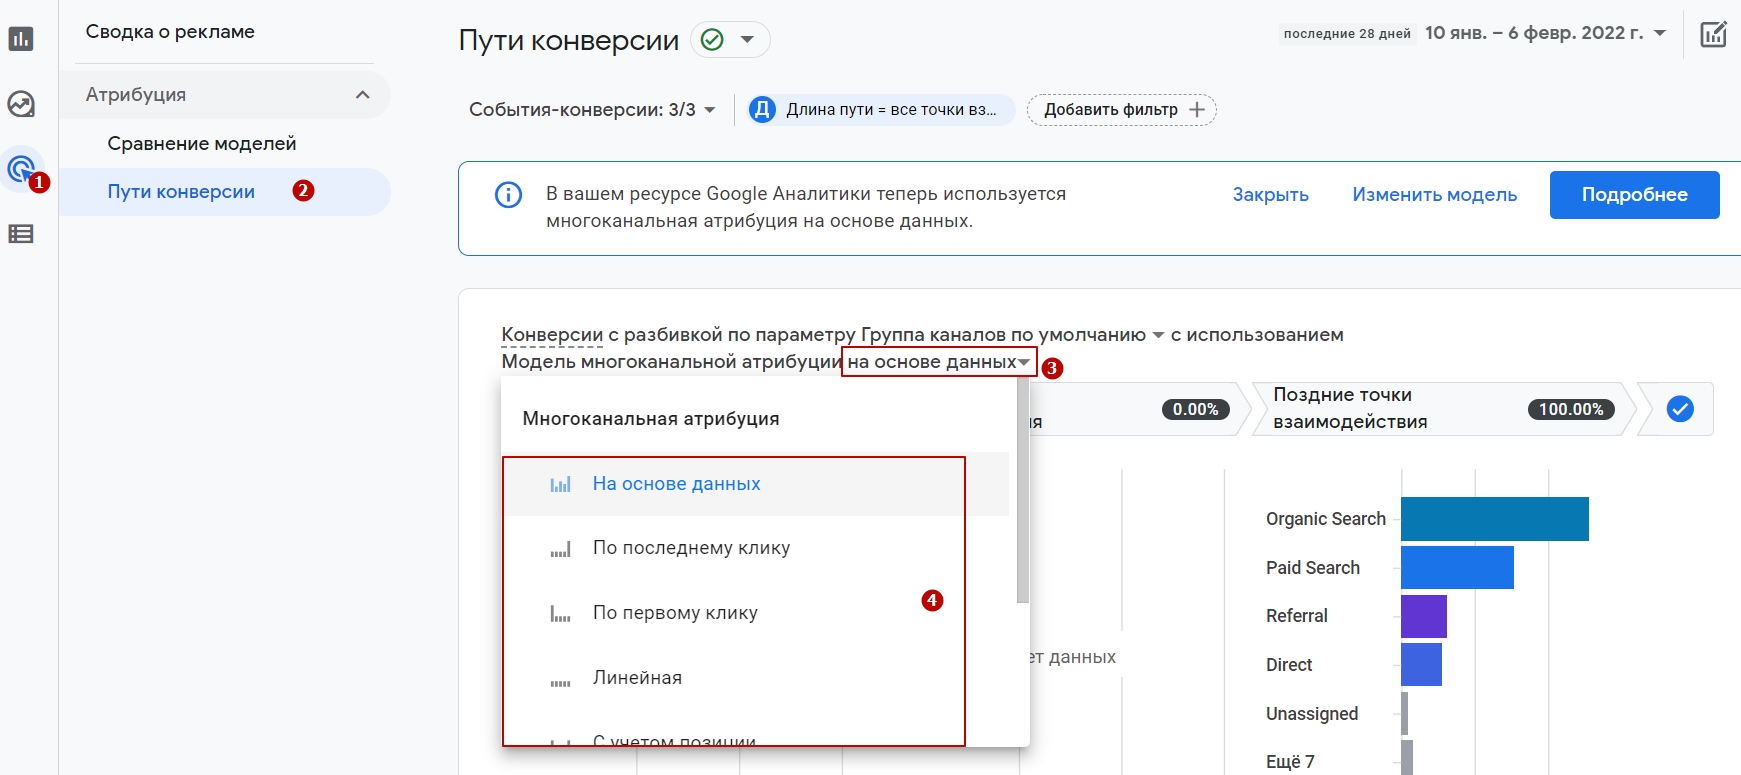Click the last click model icon

[x=560, y=549]
